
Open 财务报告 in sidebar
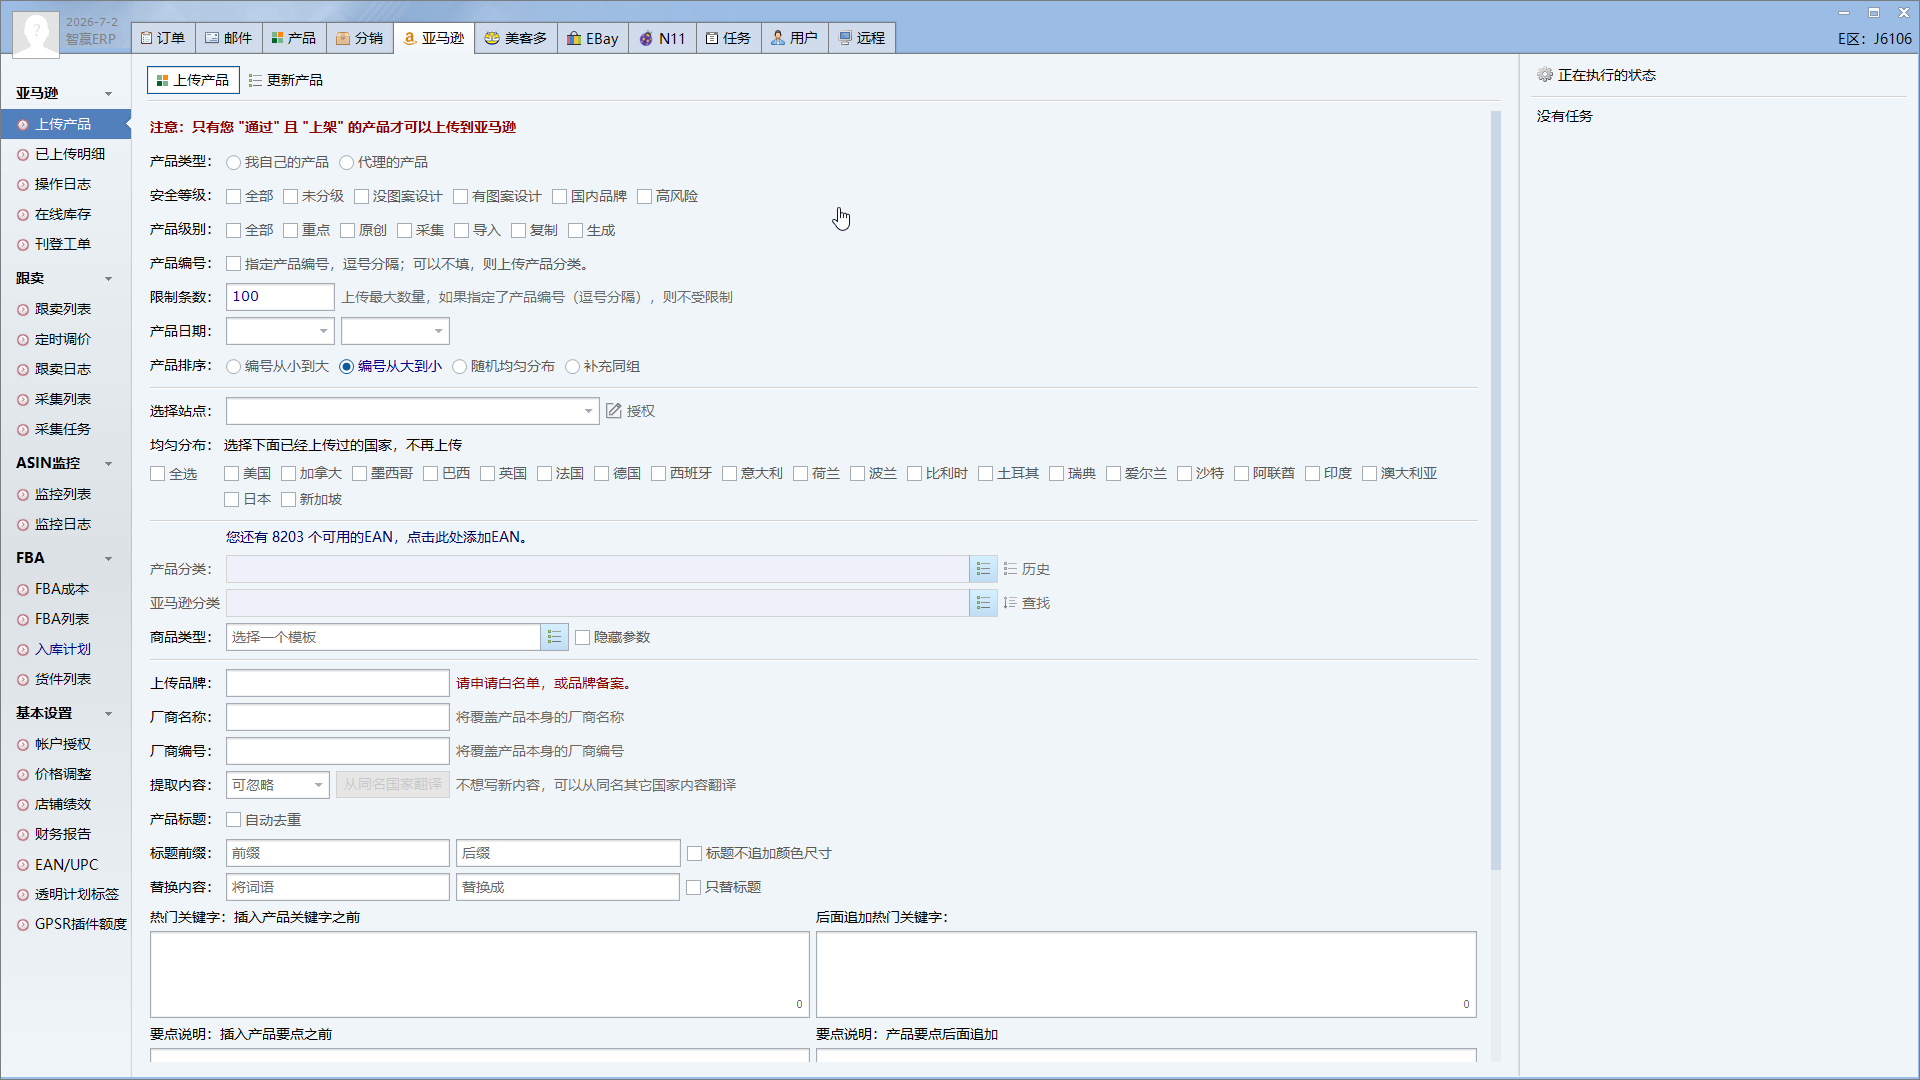tap(63, 834)
